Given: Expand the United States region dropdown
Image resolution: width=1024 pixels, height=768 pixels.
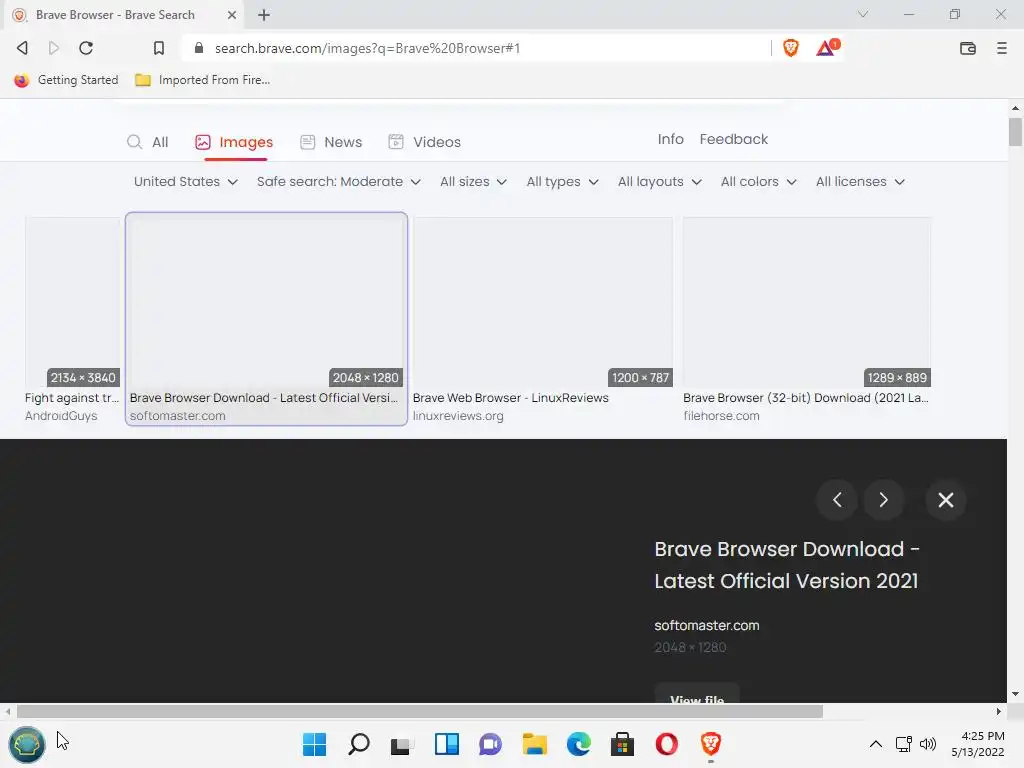Looking at the screenshot, I should coord(185,182).
